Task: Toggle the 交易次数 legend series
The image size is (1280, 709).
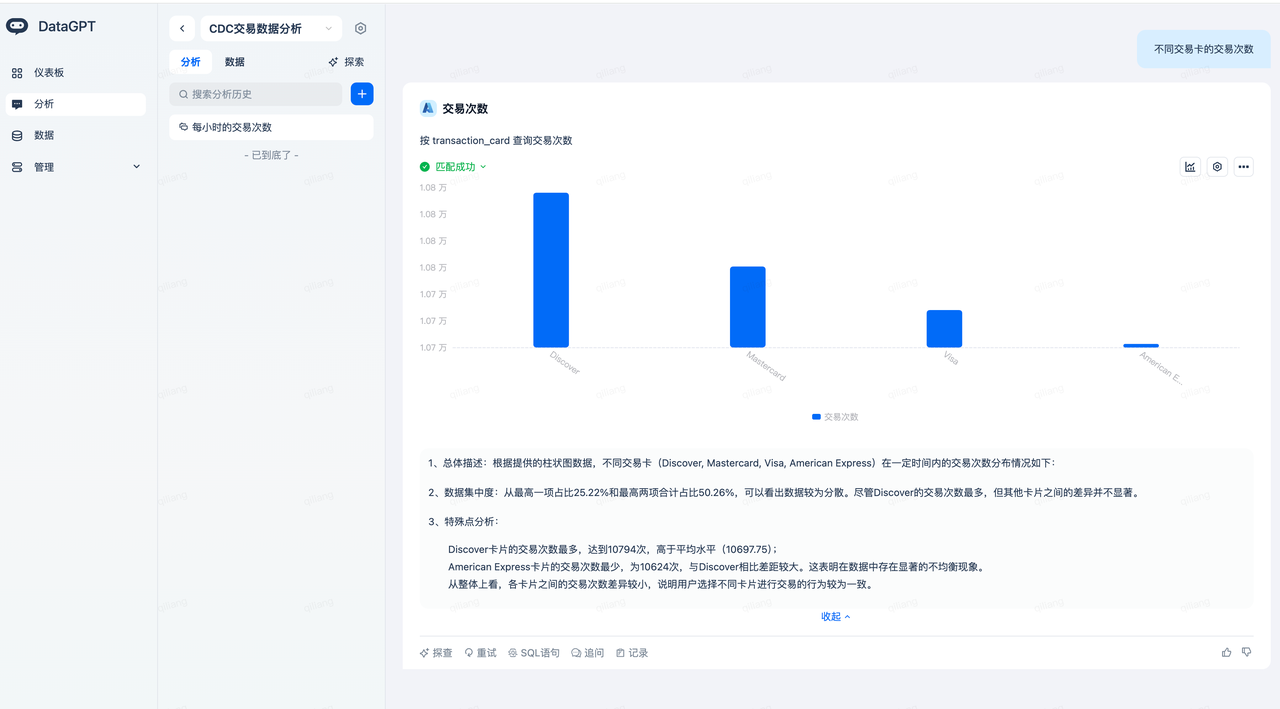Action: point(835,417)
